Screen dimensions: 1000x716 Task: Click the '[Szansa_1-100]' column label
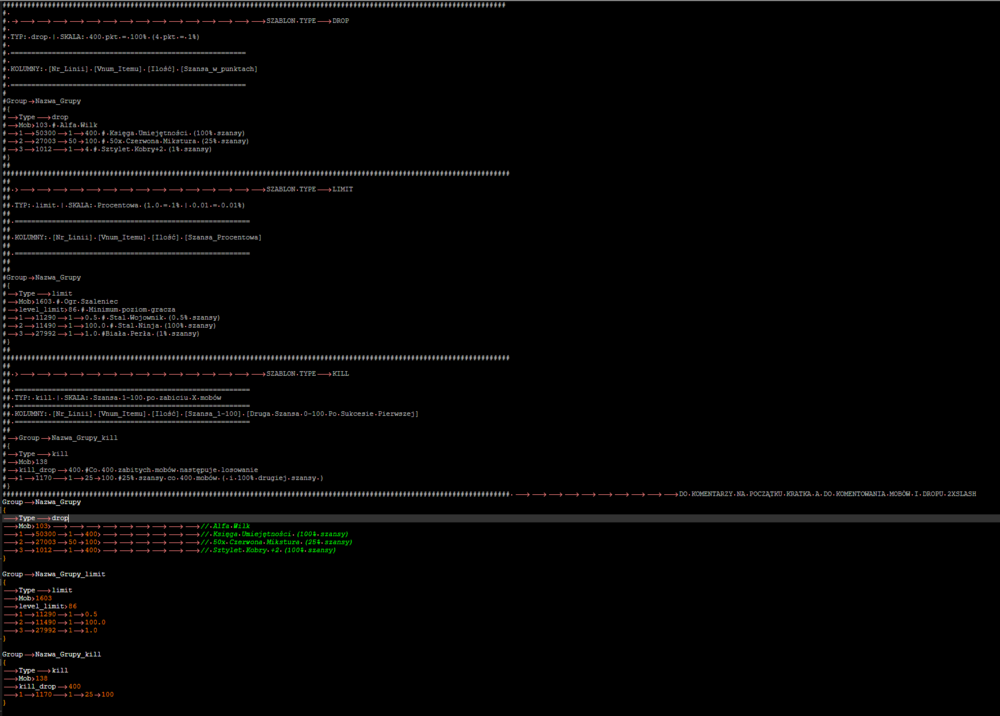(212, 414)
